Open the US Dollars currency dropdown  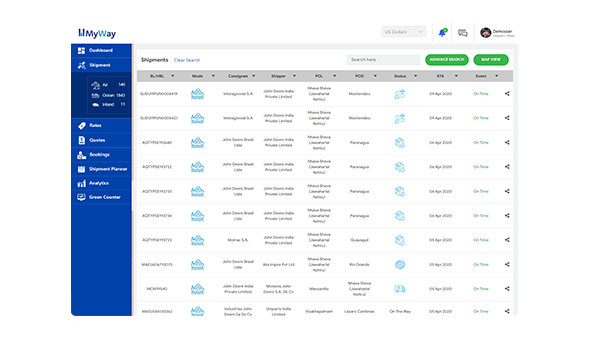(x=404, y=32)
